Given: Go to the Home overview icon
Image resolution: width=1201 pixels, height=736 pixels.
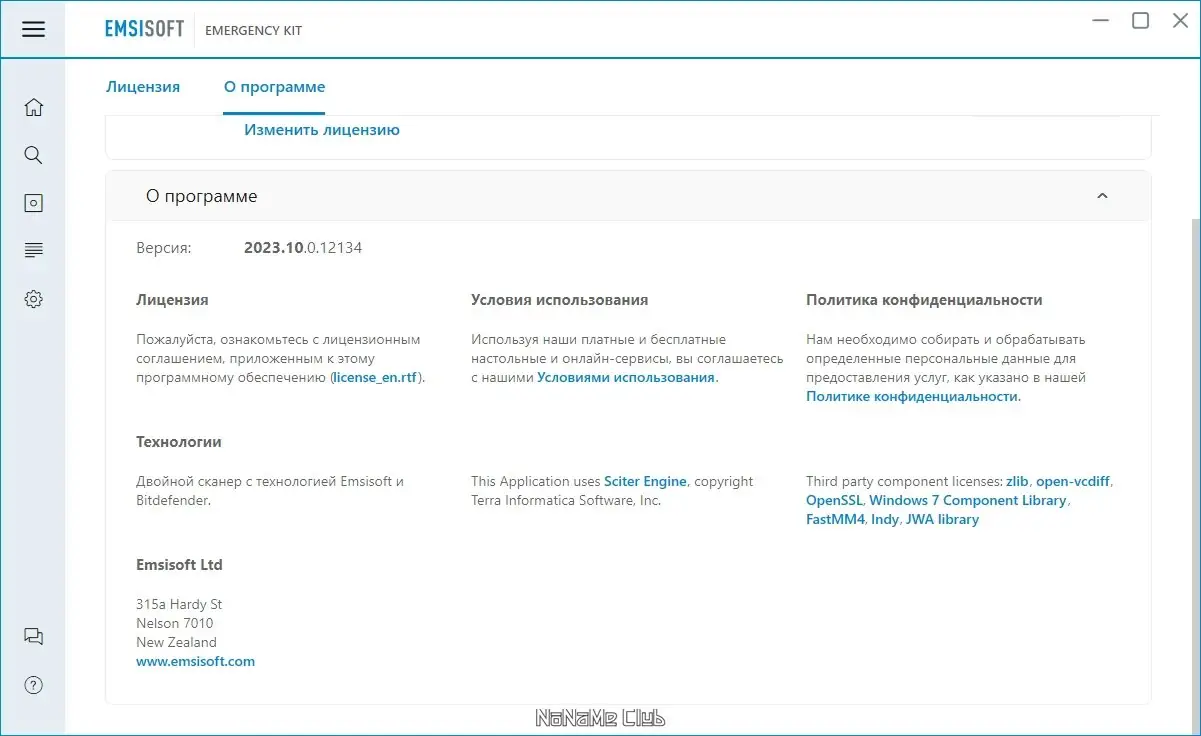Looking at the screenshot, I should tap(33, 107).
